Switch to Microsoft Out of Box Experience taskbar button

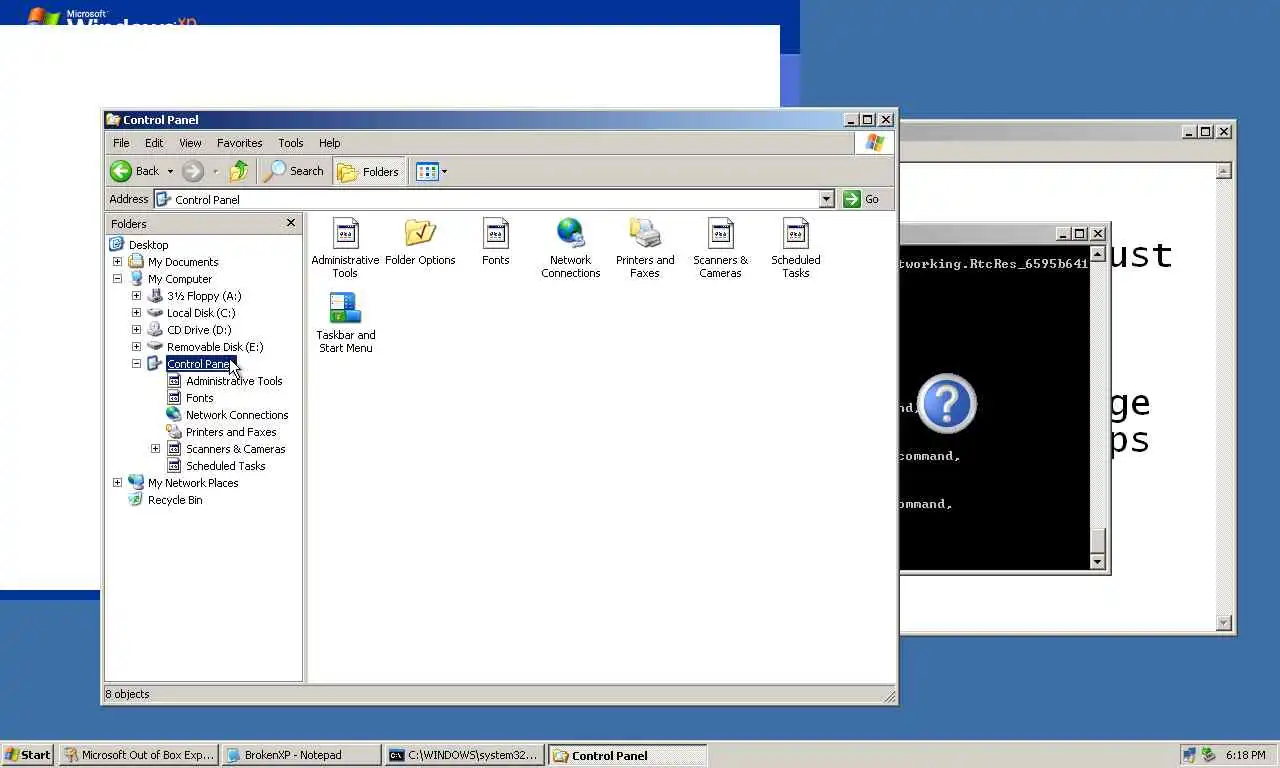[x=138, y=755]
